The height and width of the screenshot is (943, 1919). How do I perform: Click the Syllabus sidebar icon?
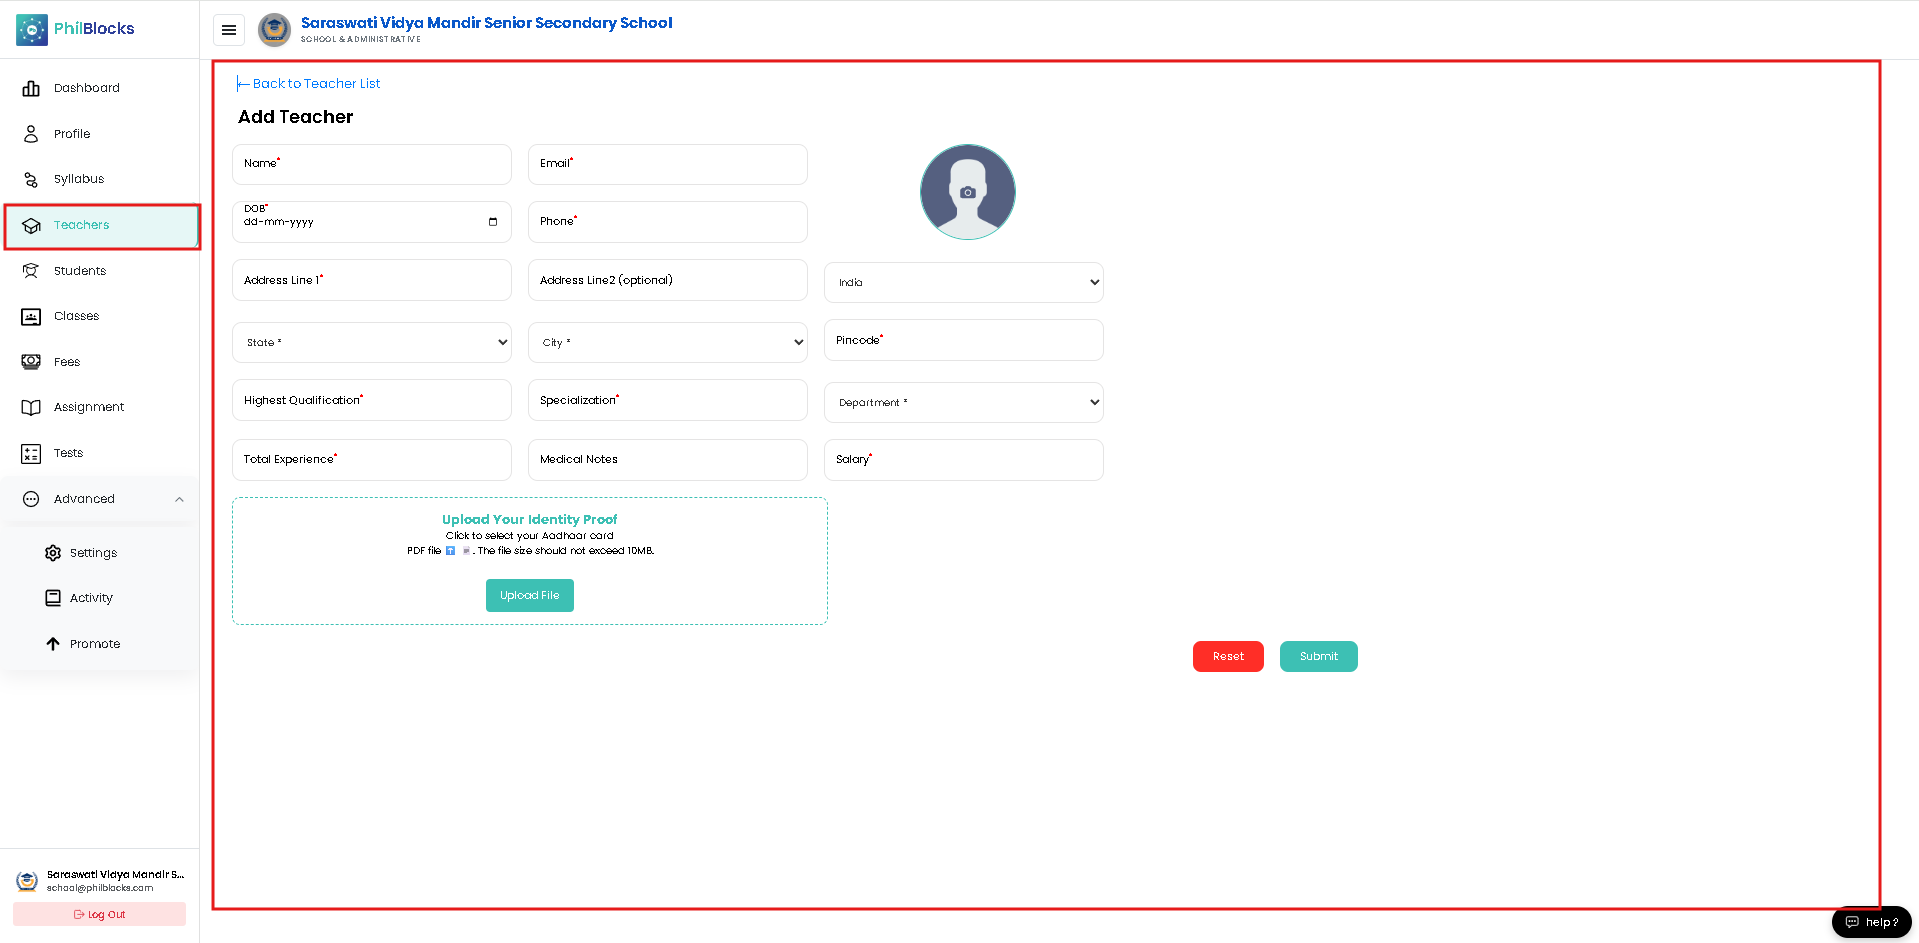coord(31,179)
